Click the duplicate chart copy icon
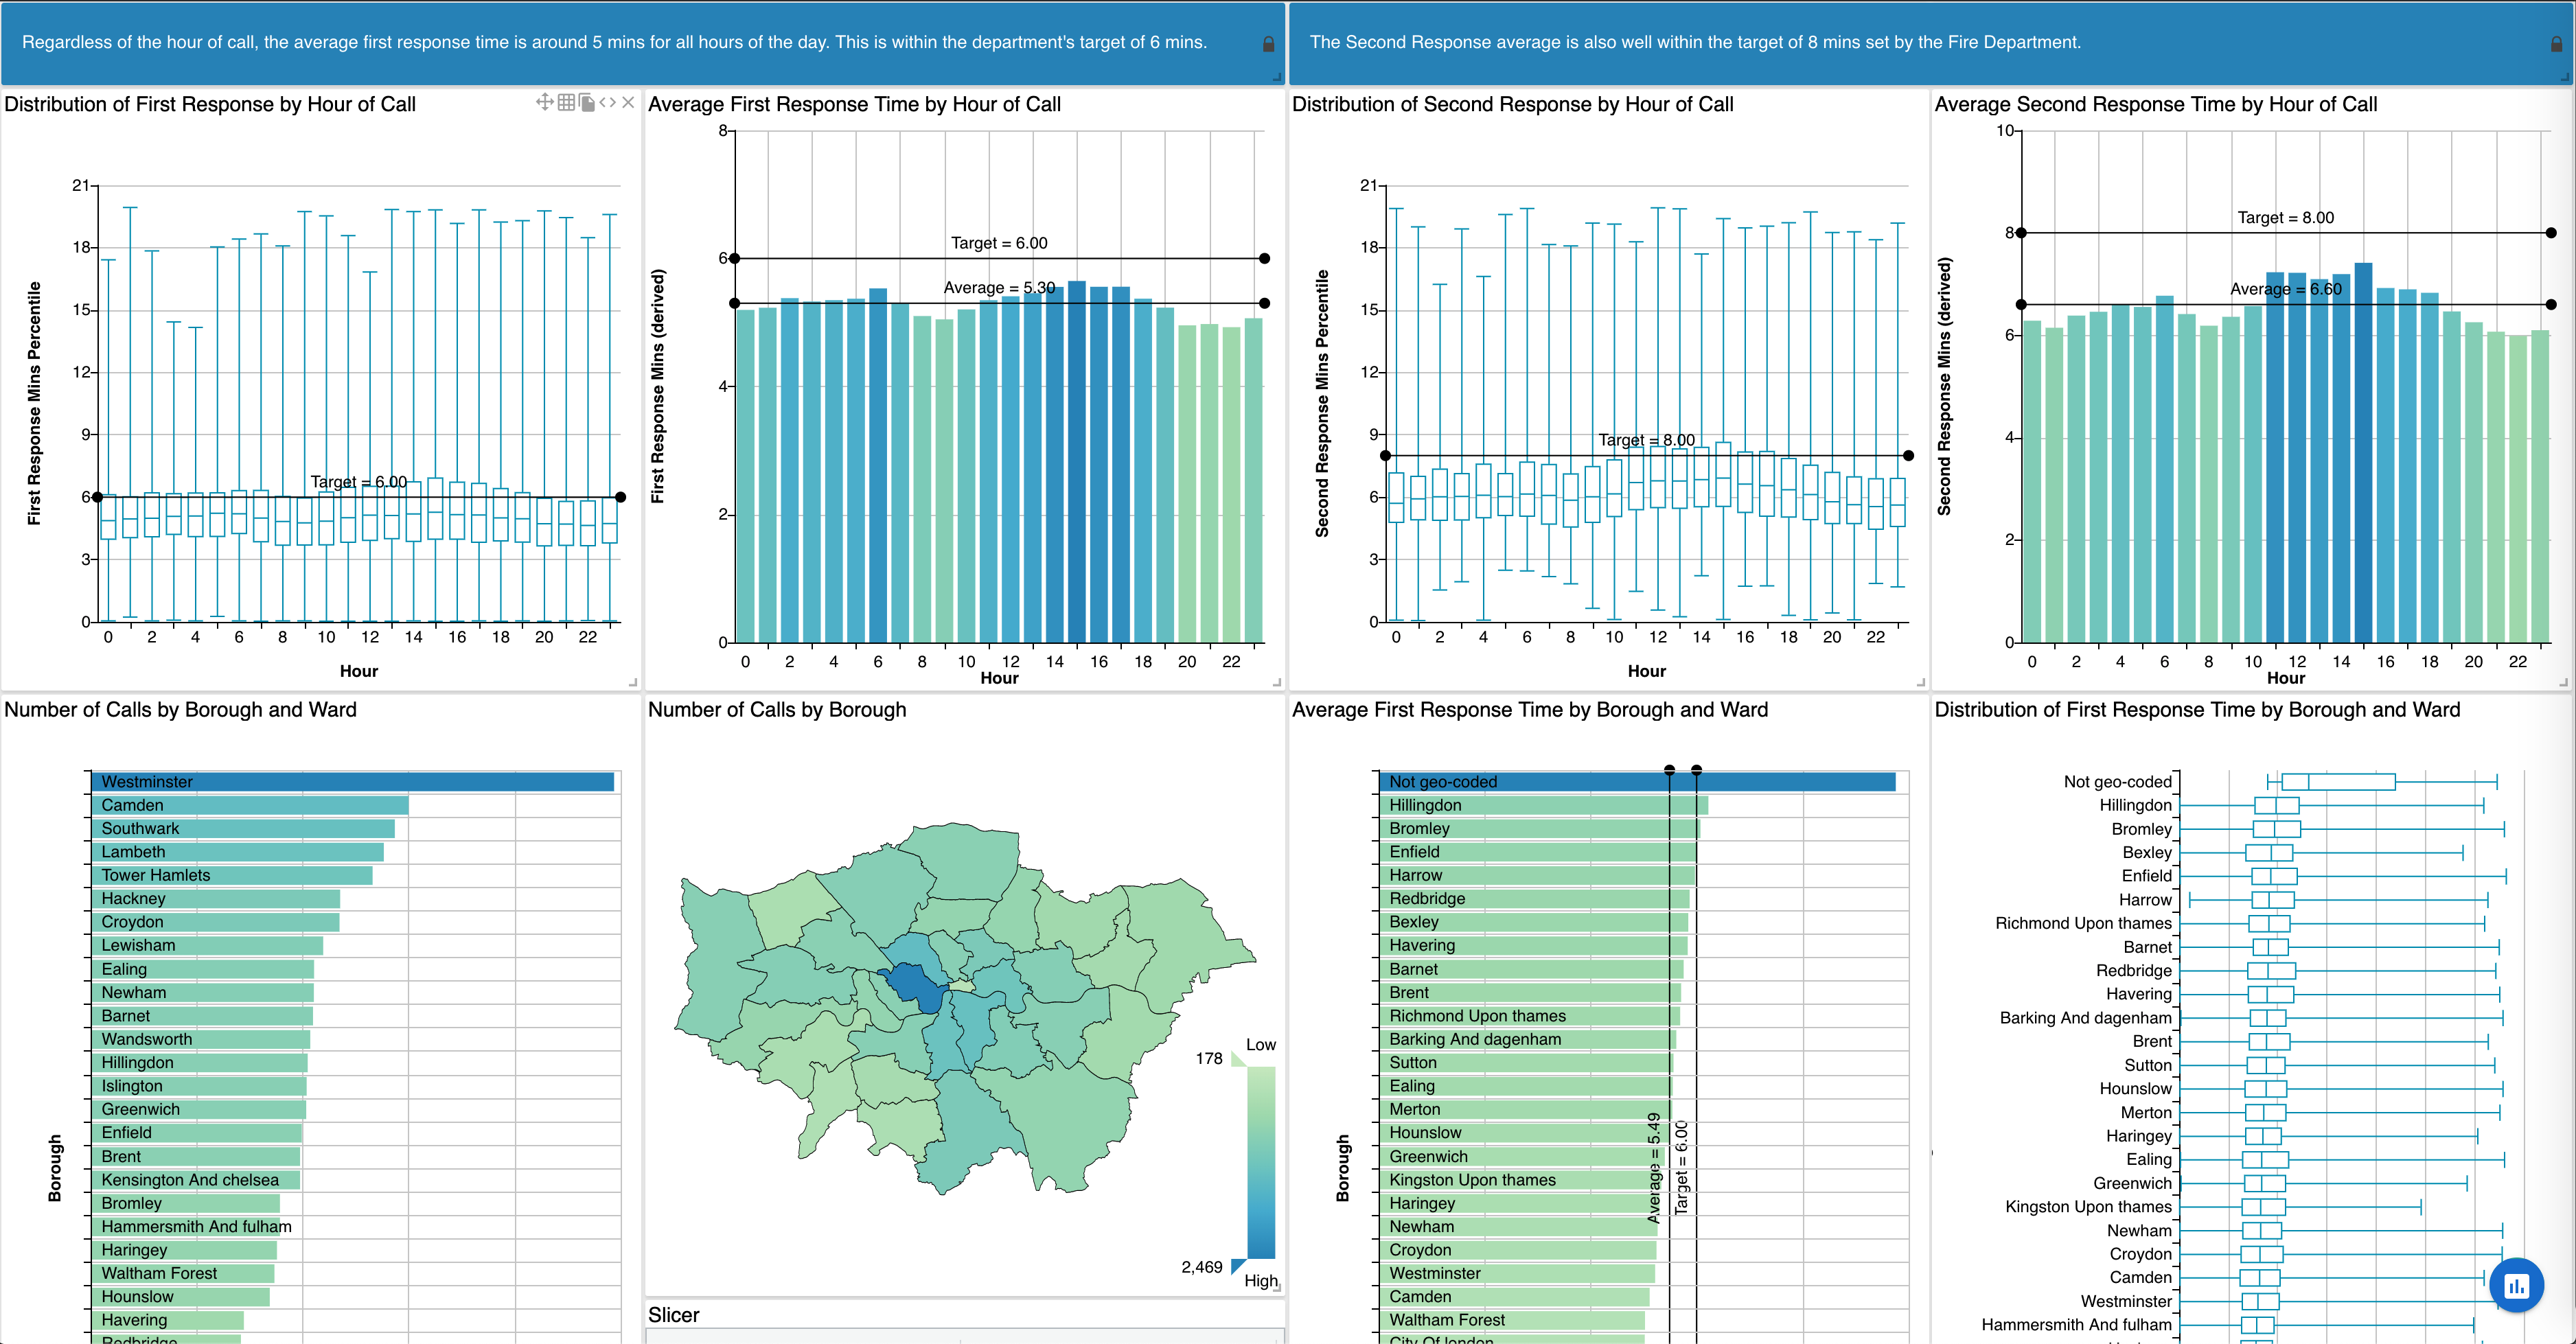Screen dimensions: 2576x1344 587,102
